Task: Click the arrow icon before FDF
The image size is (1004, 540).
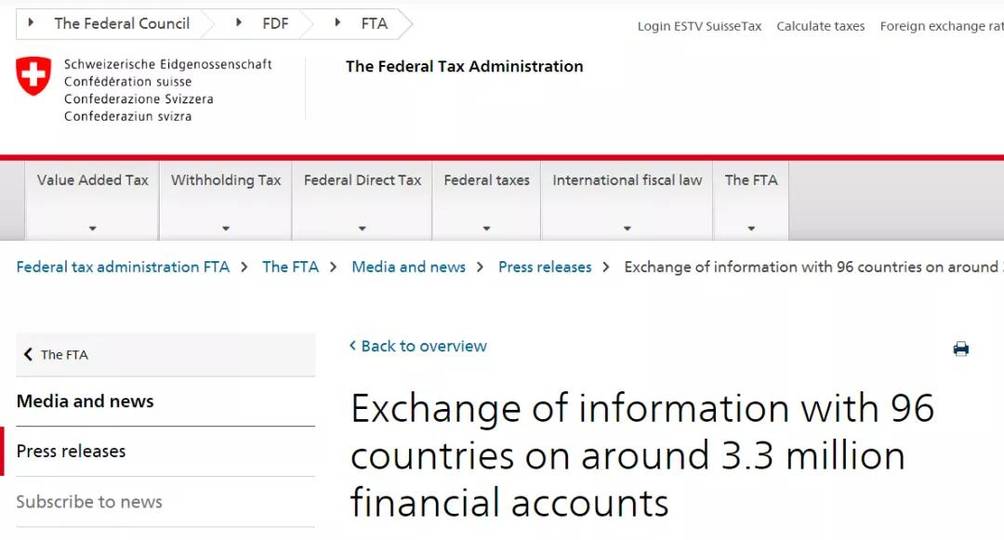Action: click(x=238, y=23)
